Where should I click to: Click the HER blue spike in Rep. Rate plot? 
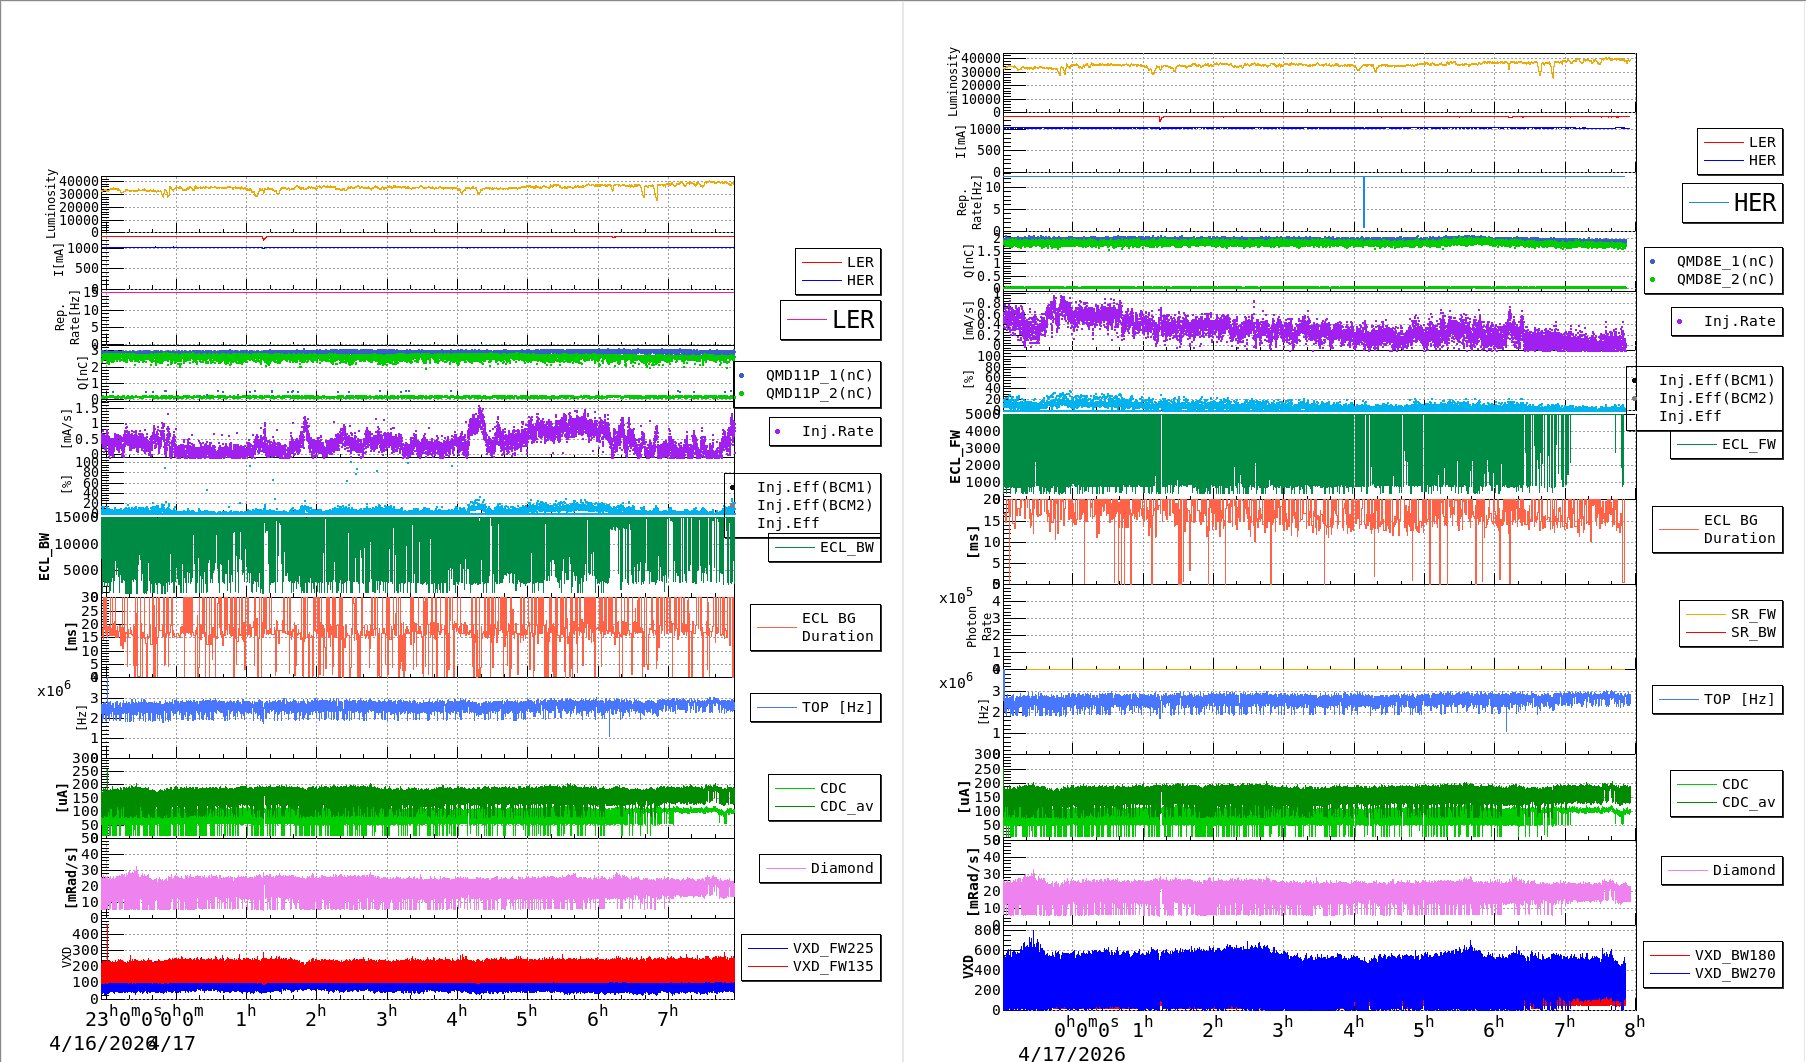1363,203
